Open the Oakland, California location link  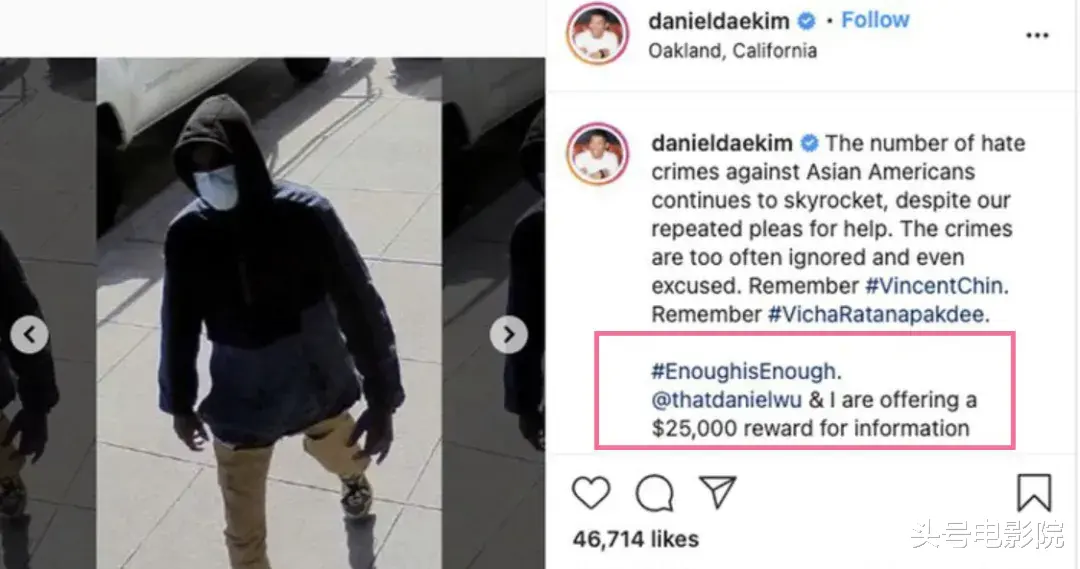[733, 51]
